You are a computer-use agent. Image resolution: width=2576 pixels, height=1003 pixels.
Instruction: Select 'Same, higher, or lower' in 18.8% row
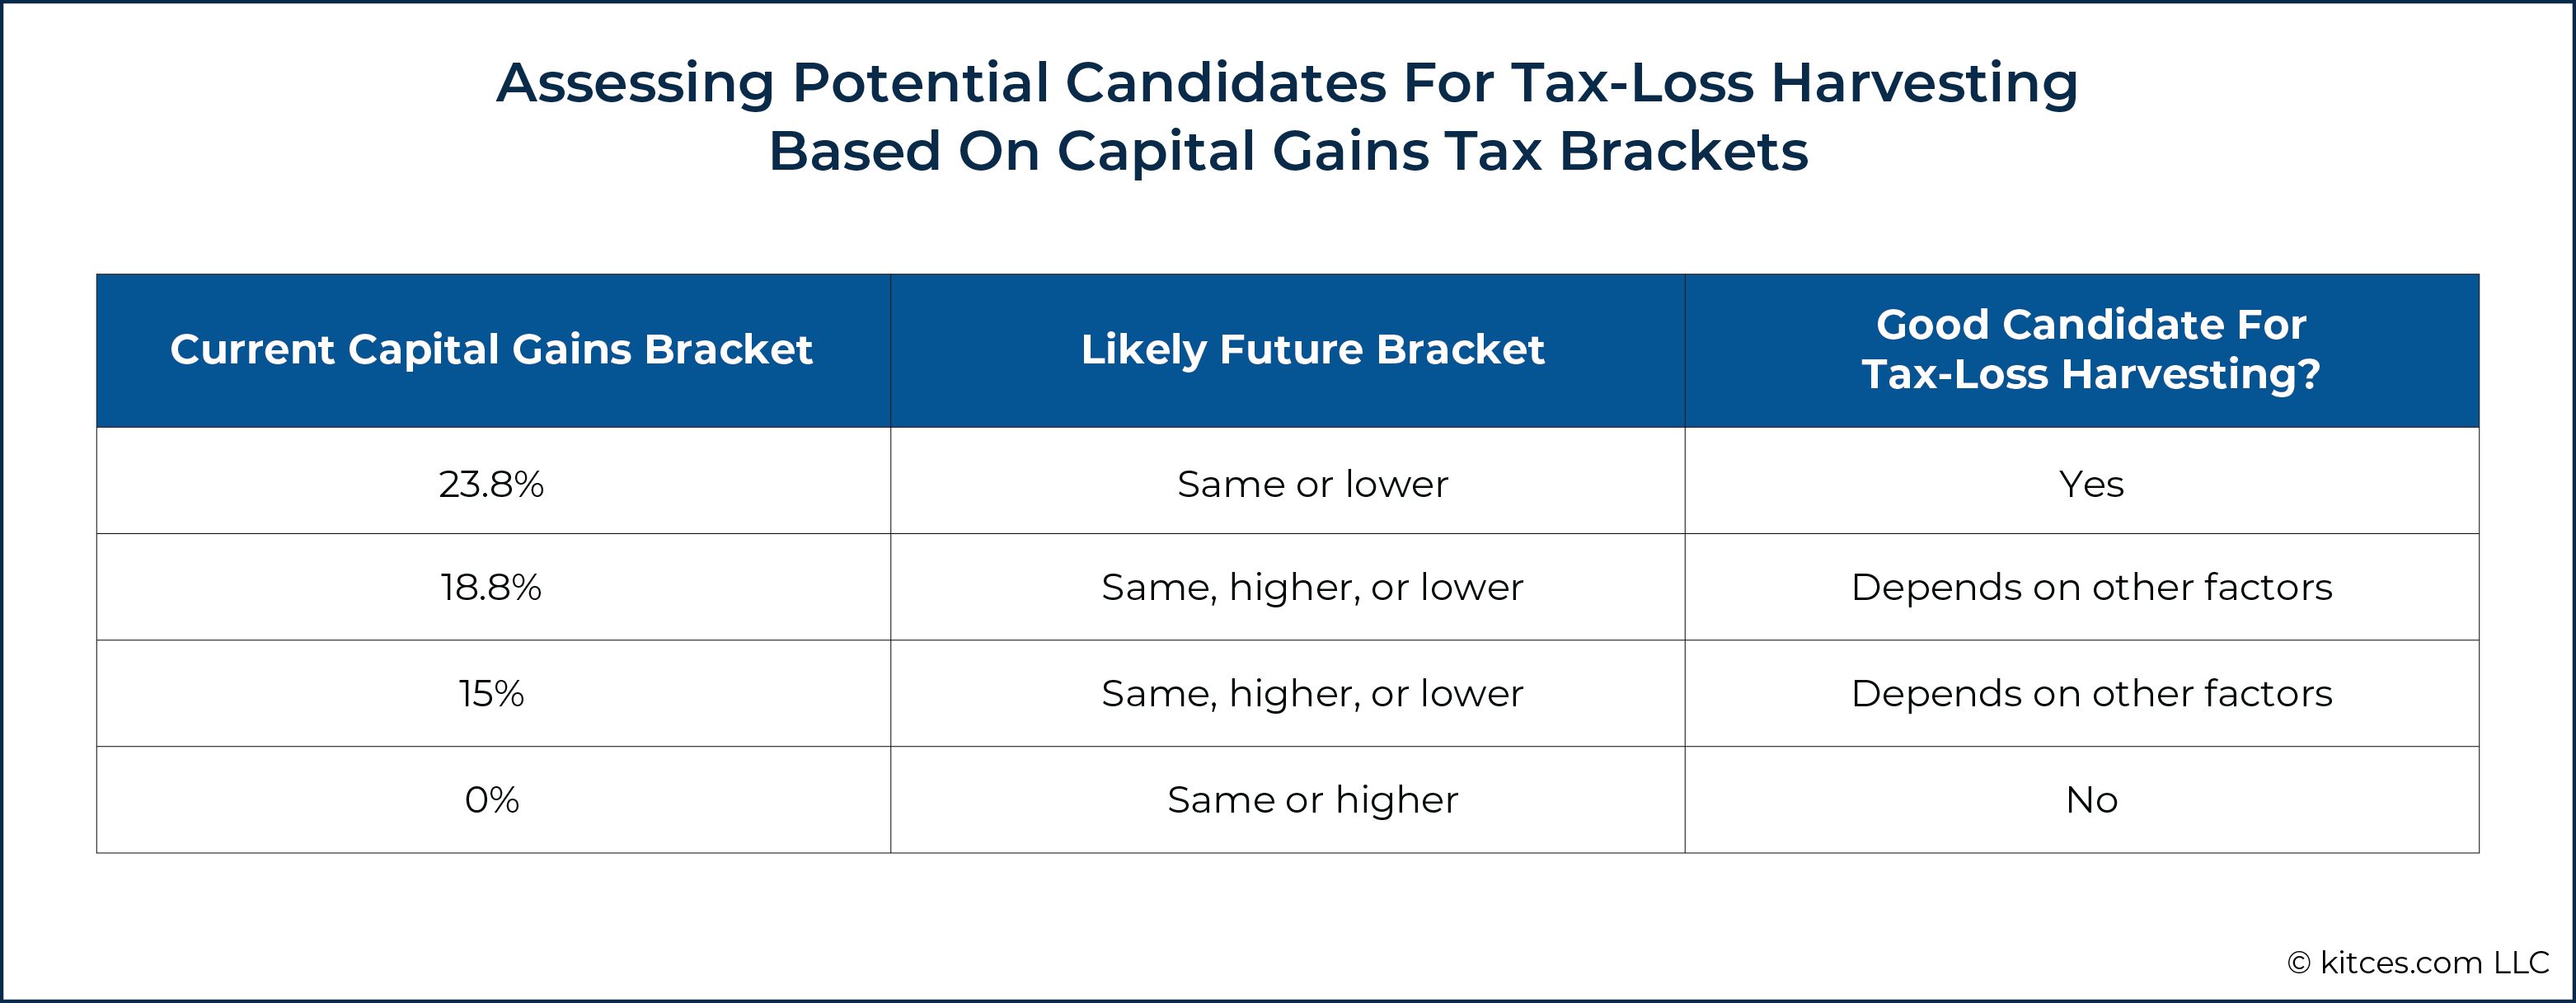[x=1288, y=587]
